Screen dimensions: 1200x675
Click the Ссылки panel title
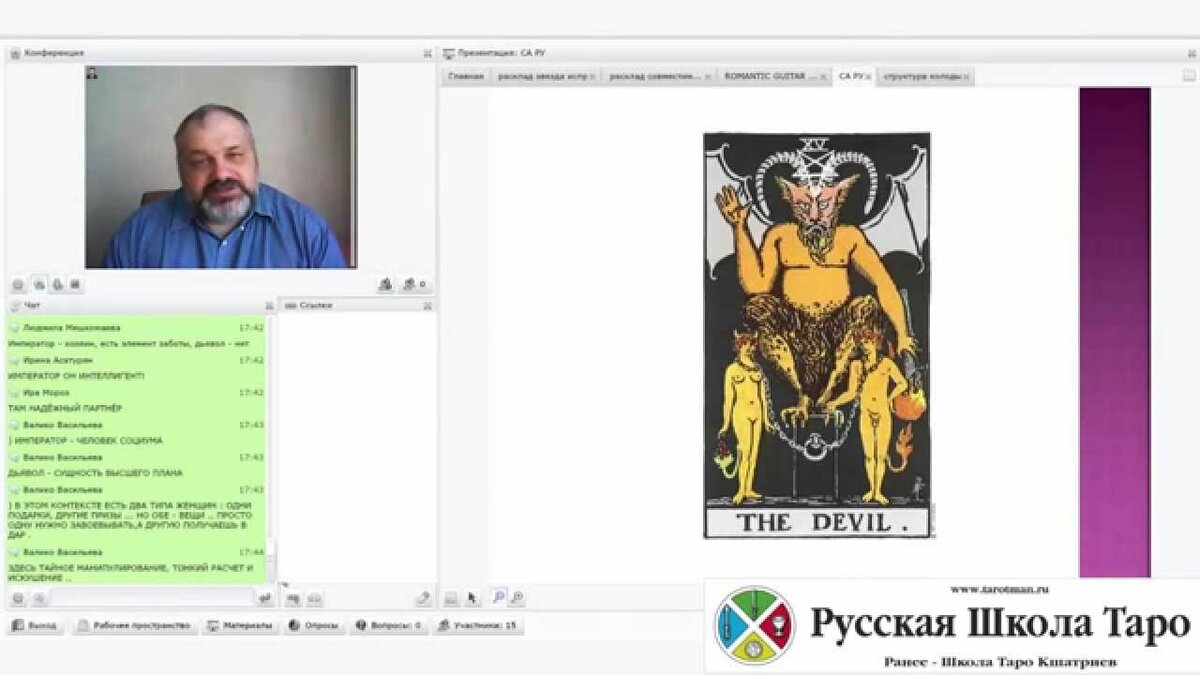coord(315,305)
